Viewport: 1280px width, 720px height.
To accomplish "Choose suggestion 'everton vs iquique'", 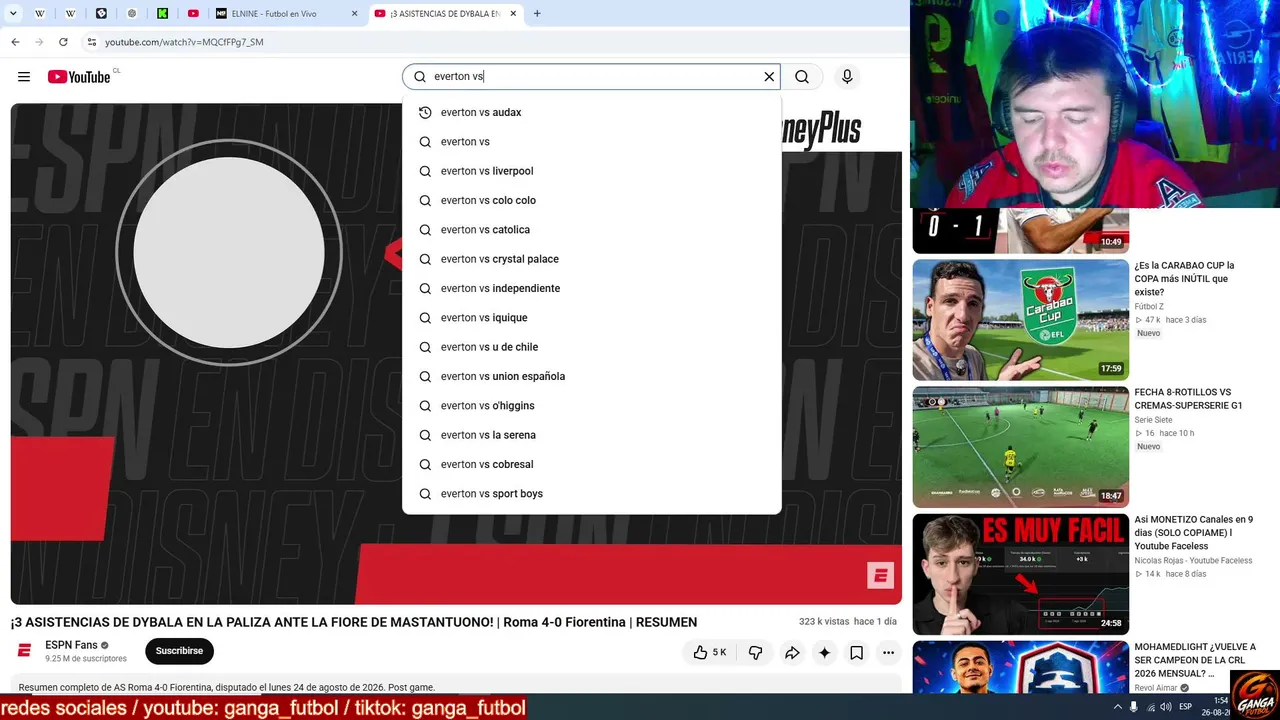I will (x=592, y=318).
